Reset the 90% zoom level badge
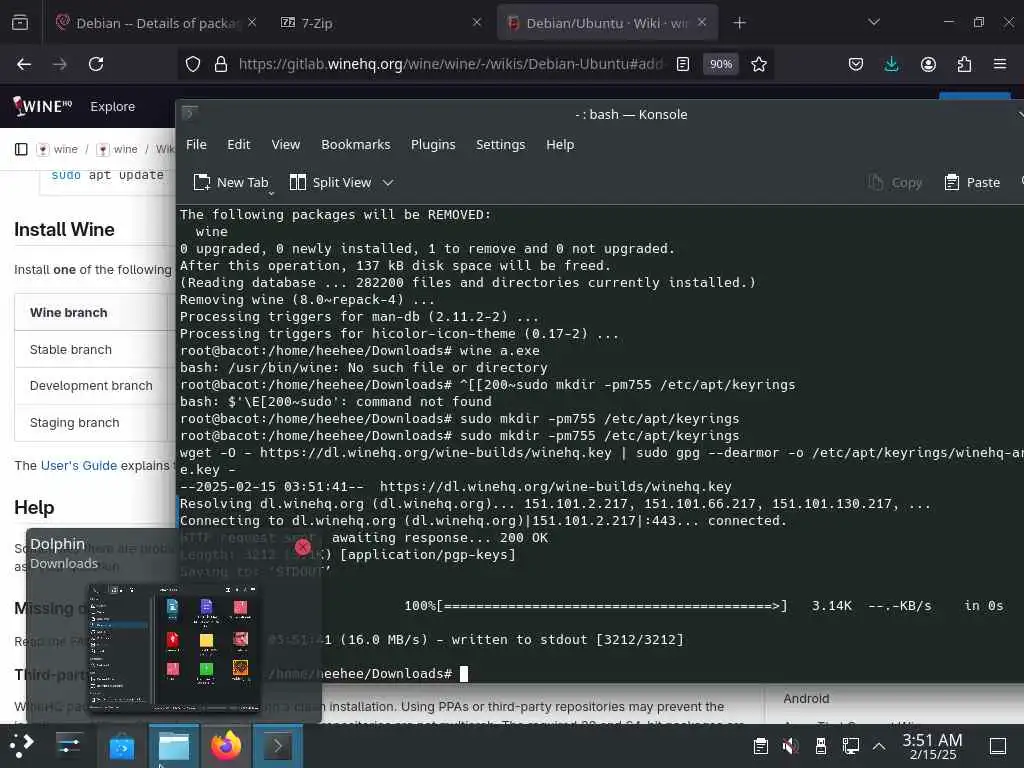Image resolution: width=1024 pixels, height=768 pixels. coord(721,64)
